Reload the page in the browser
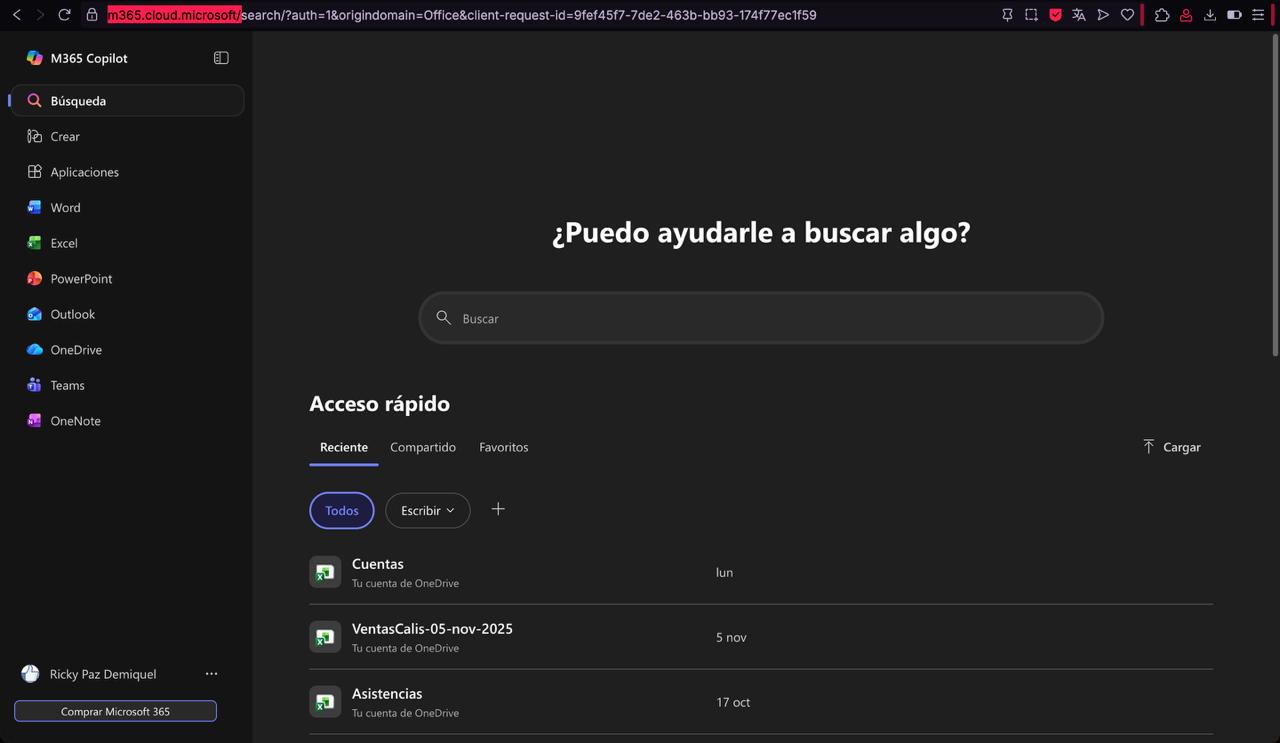This screenshot has width=1280, height=743. (x=64, y=15)
